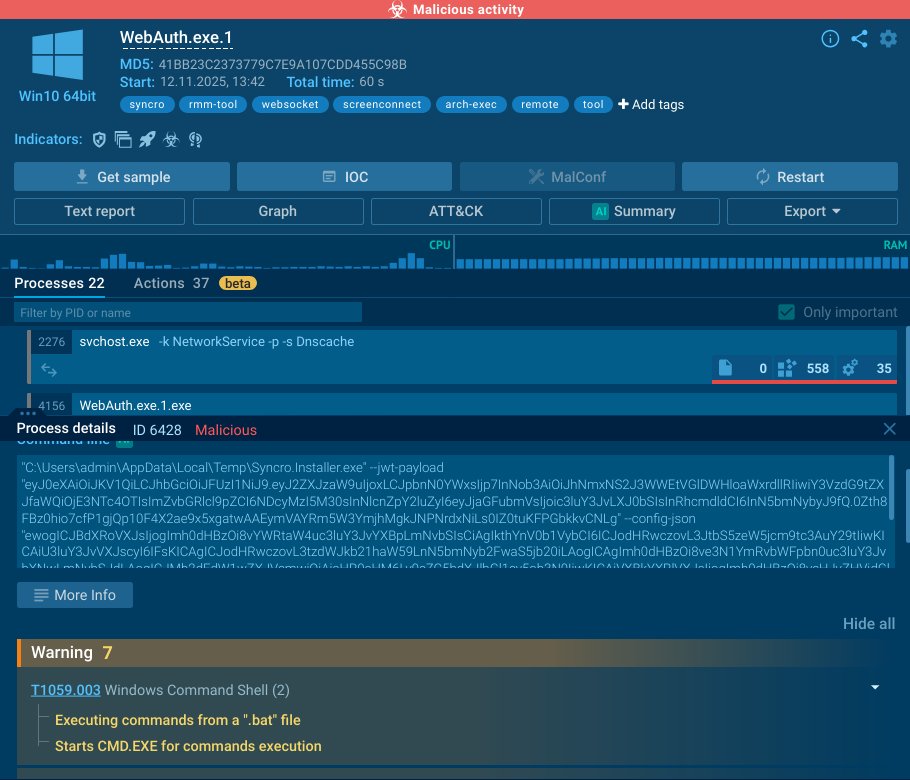Close the Process details panel
The width and height of the screenshot is (910, 780).
(889, 429)
